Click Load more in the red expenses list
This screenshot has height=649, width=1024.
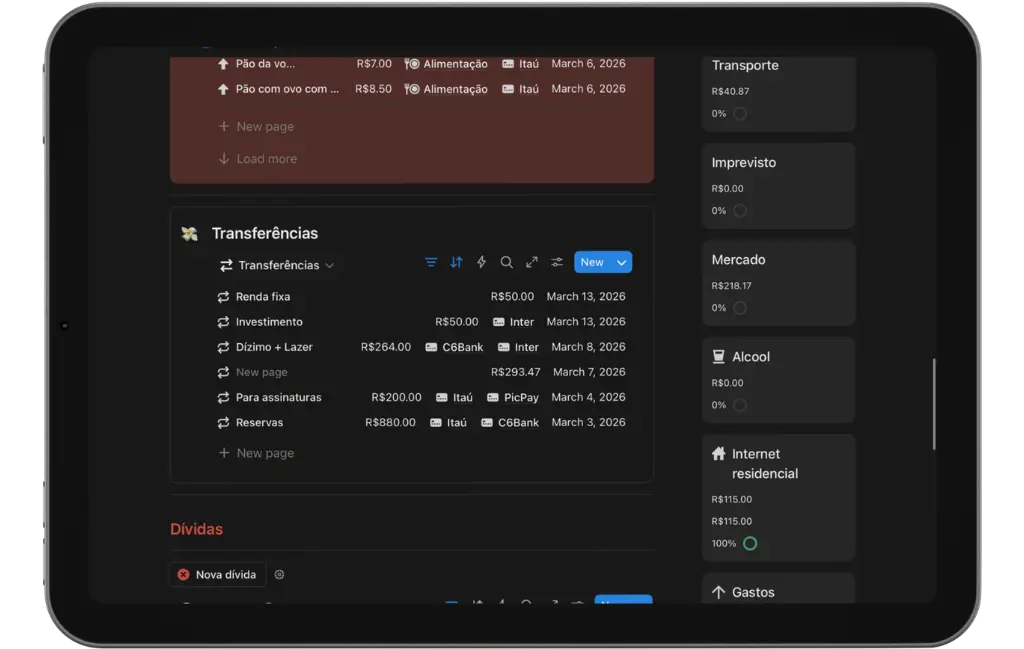pos(259,159)
